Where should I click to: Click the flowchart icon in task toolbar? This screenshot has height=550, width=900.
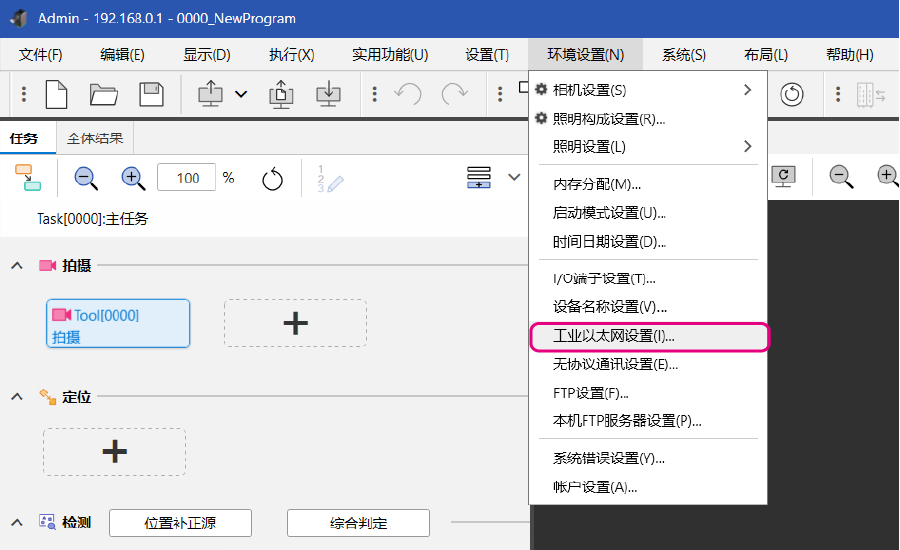tap(28, 178)
